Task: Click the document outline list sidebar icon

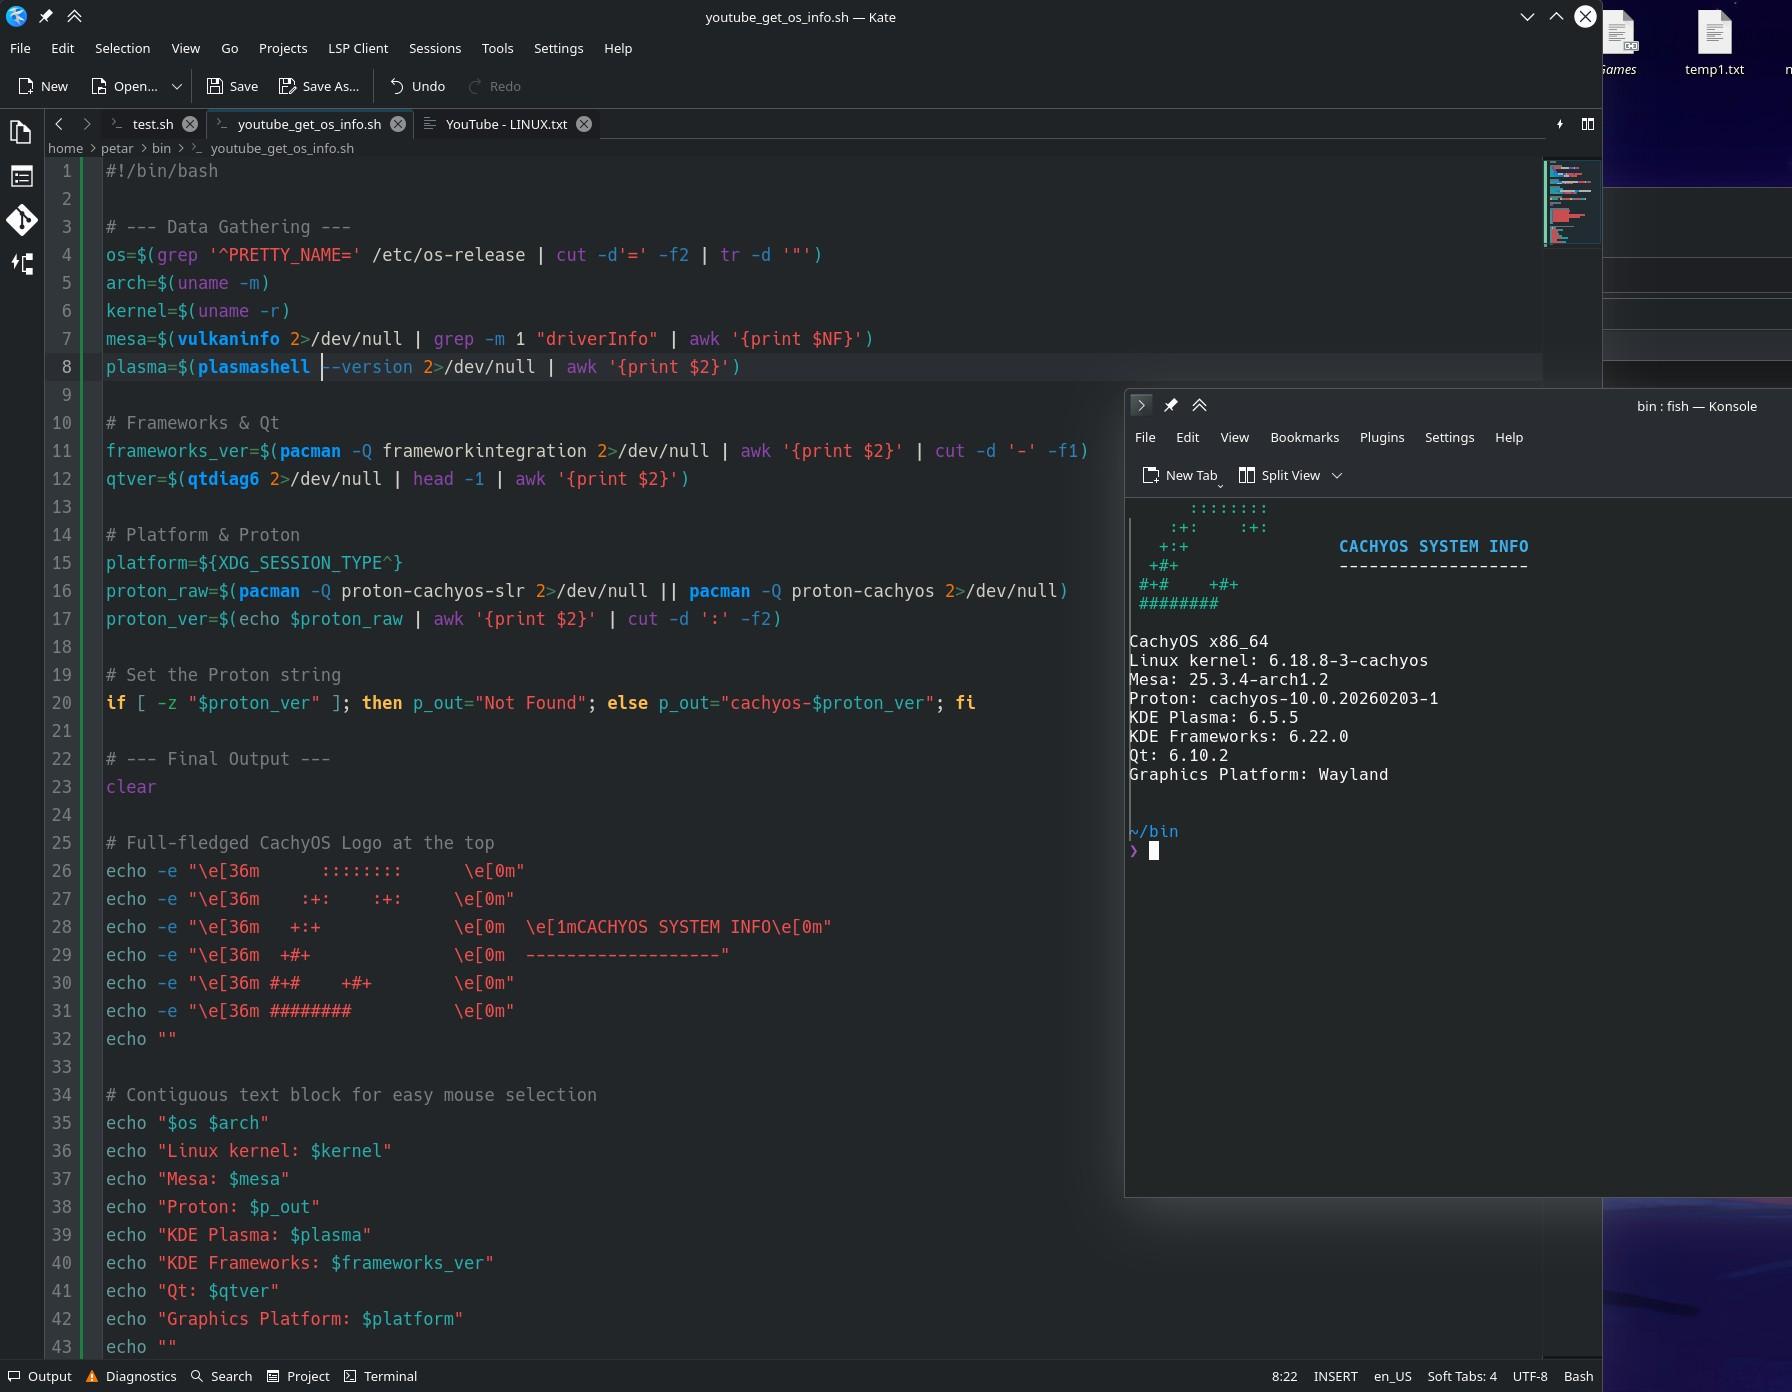Action: [x=21, y=177]
